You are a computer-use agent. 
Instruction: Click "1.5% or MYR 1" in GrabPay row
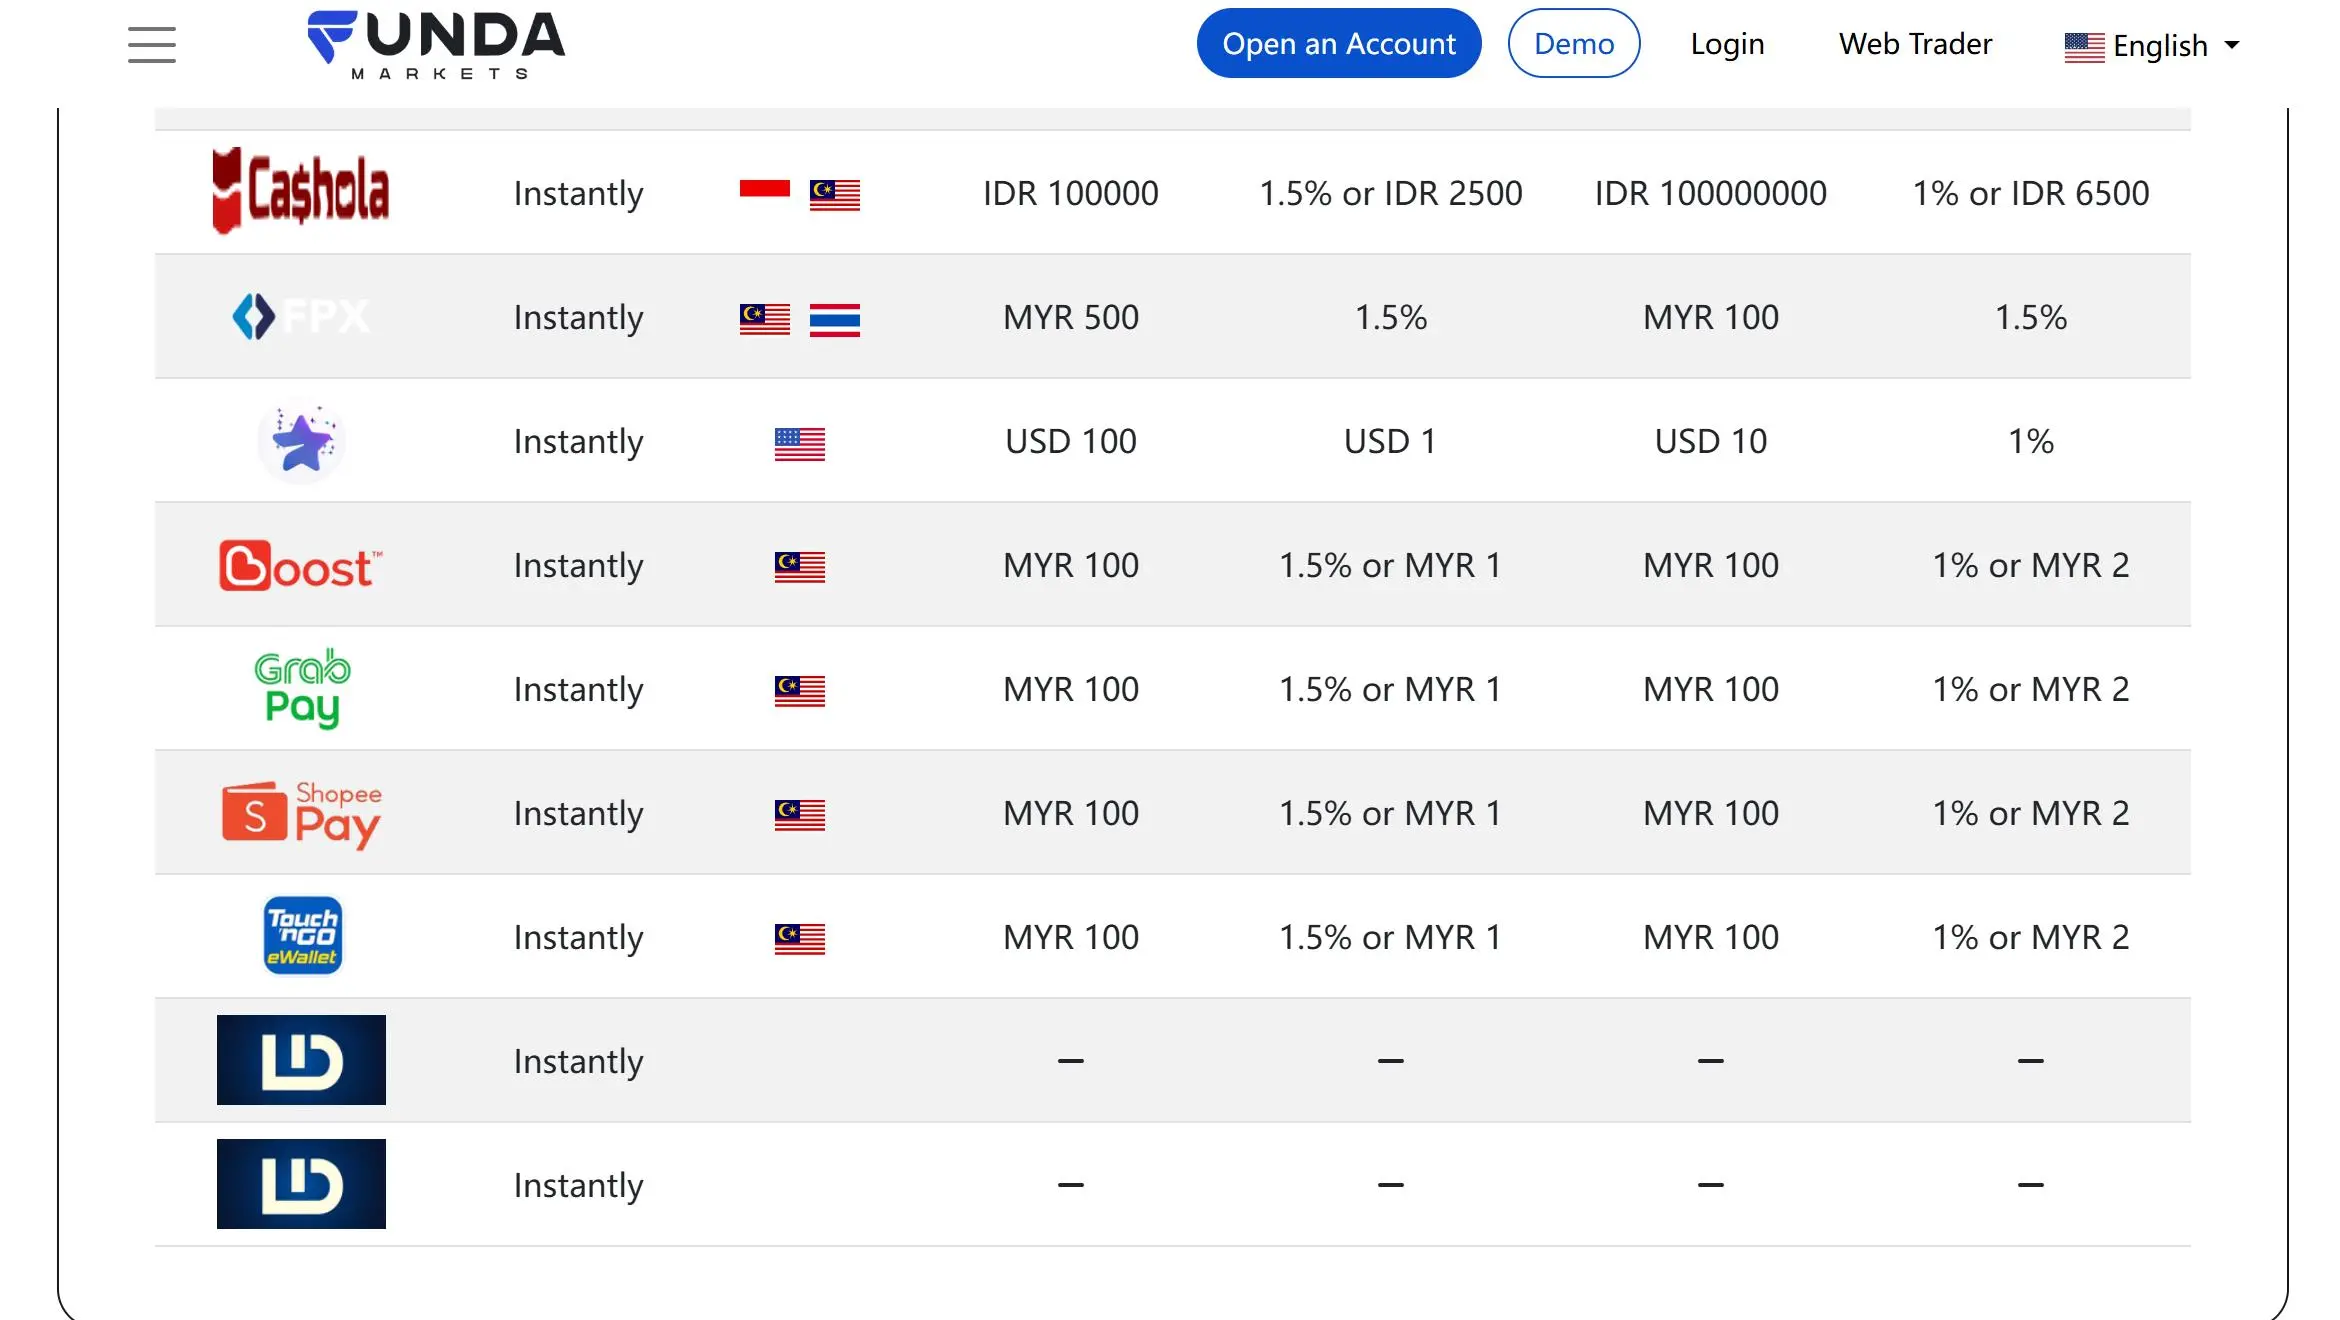click(1391, 689)
